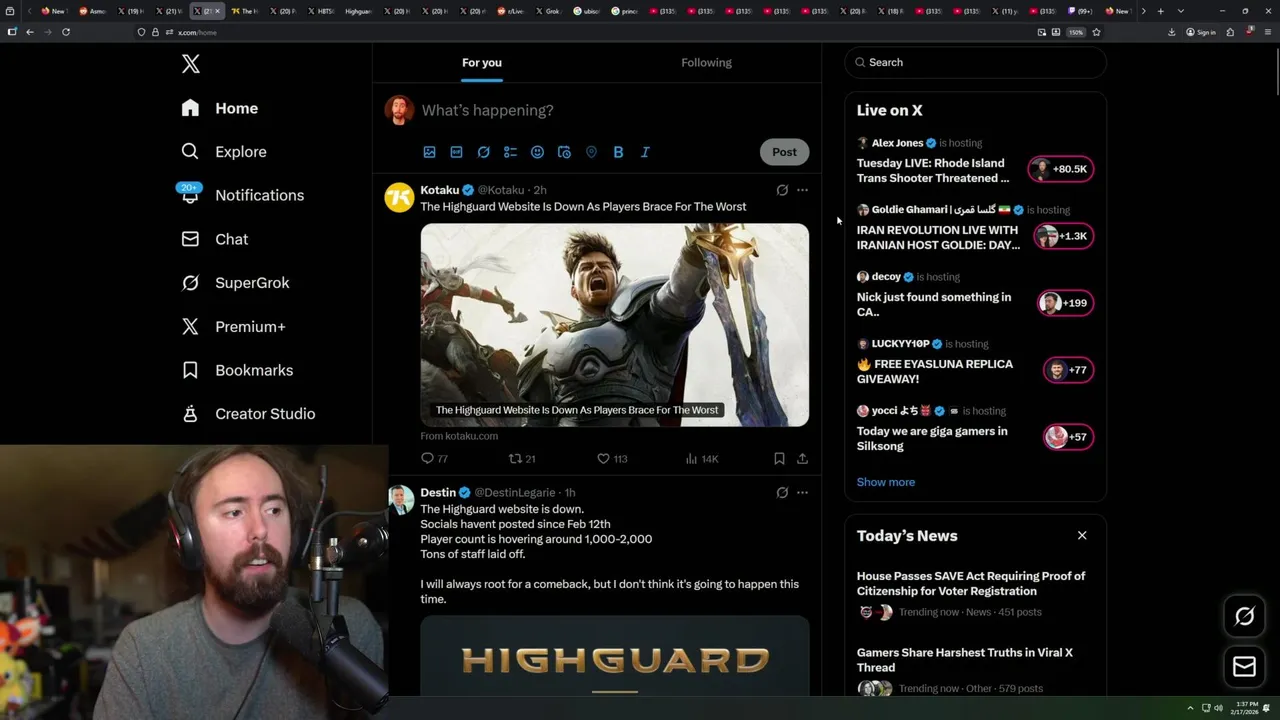Click the Grok icon on Kotaku post
Viewport: 1280px width, 720px height.
782,190
